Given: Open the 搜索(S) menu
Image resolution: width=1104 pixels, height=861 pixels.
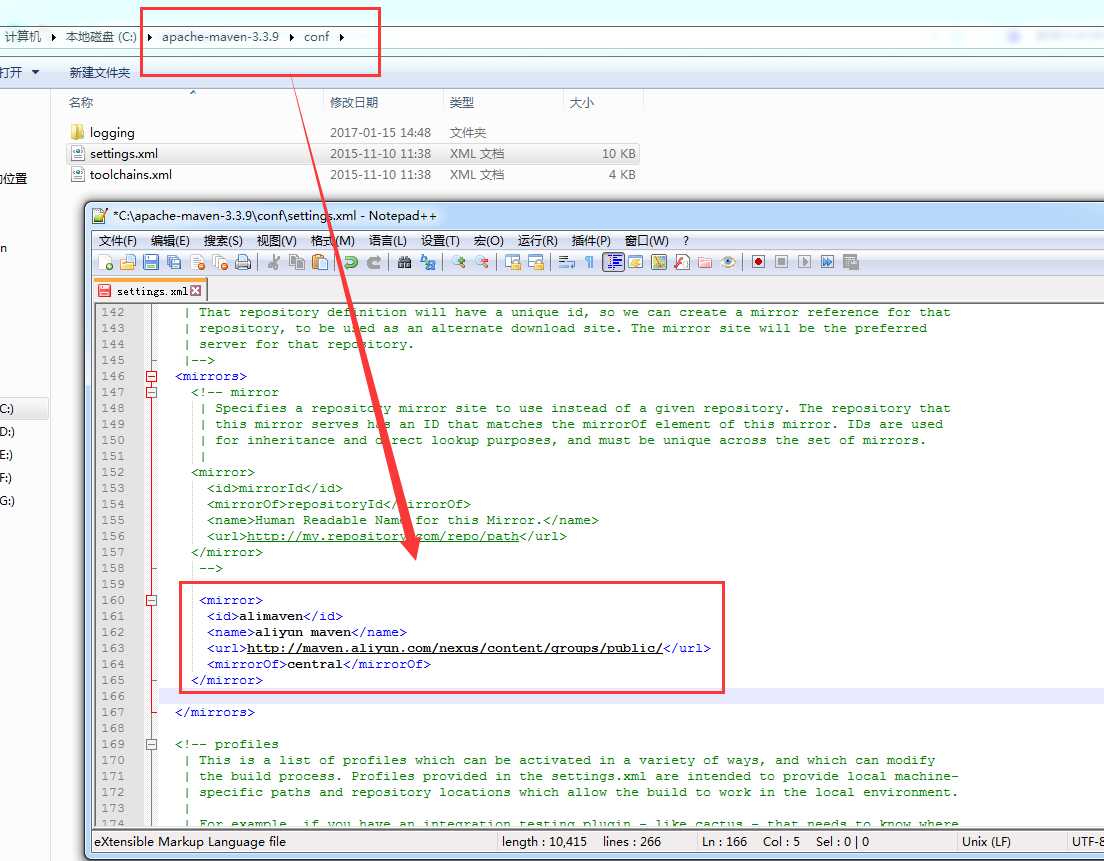Looking at the screenshot, I should [x=223, y=241].
